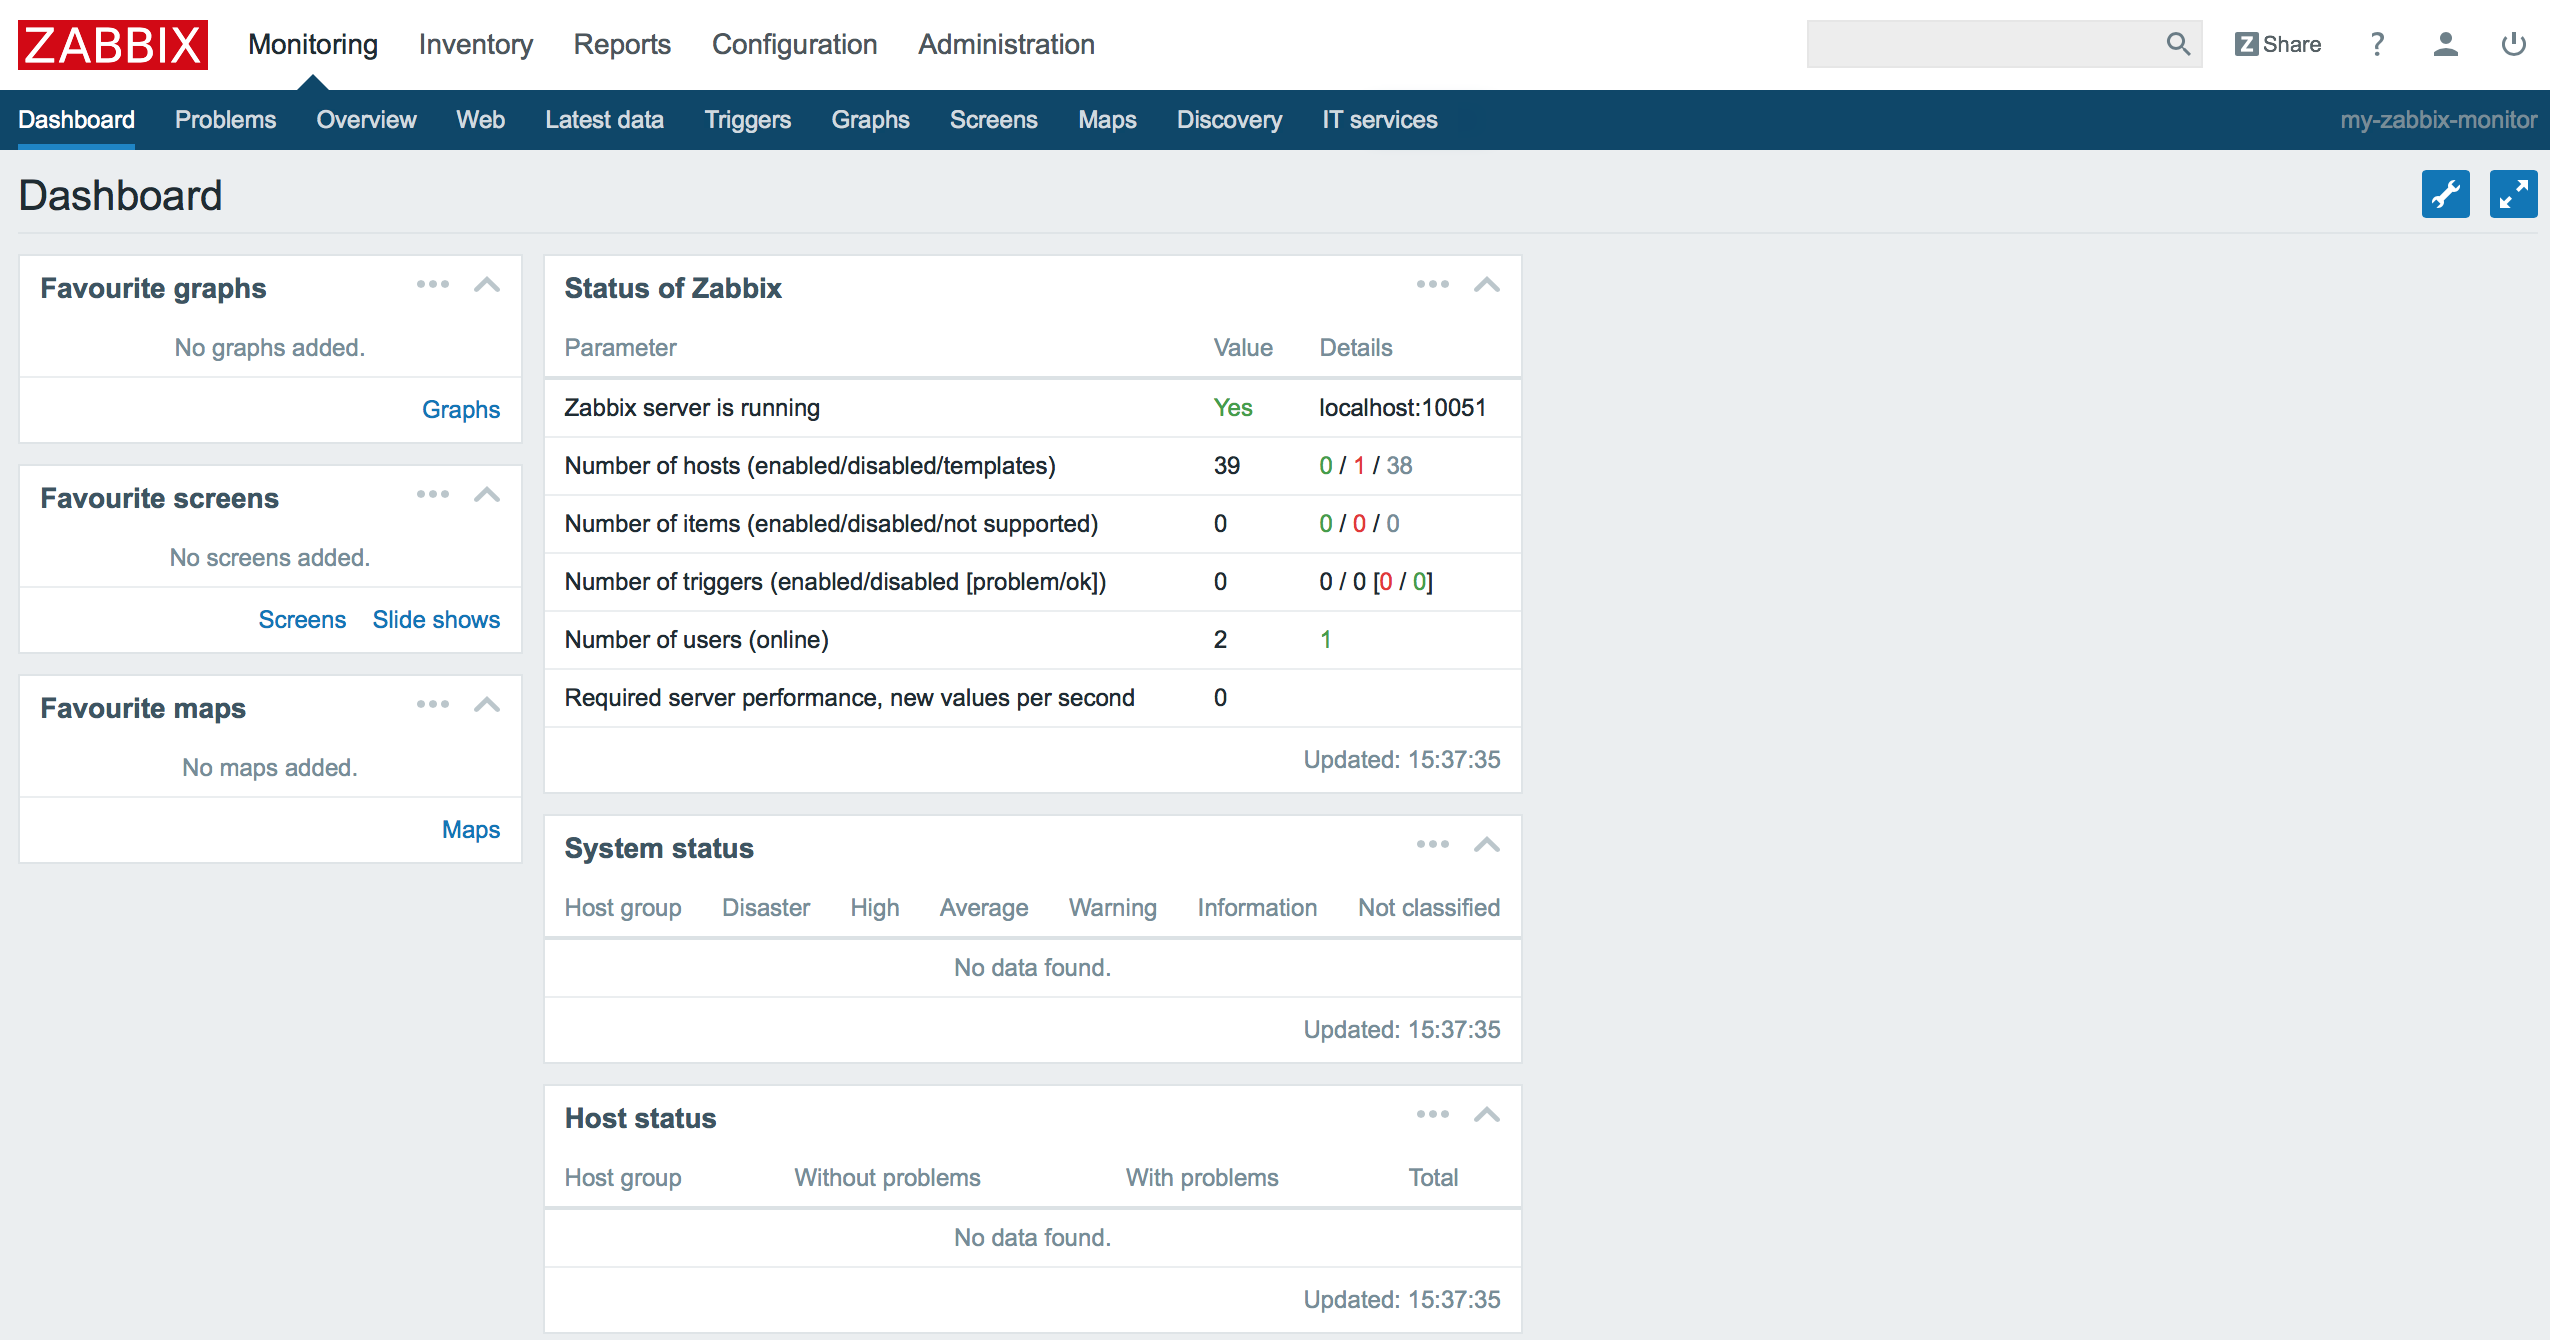Click 'Without problems' column header
The width and height of the screenshot is (2550, 1340).
coord(887,1178)
